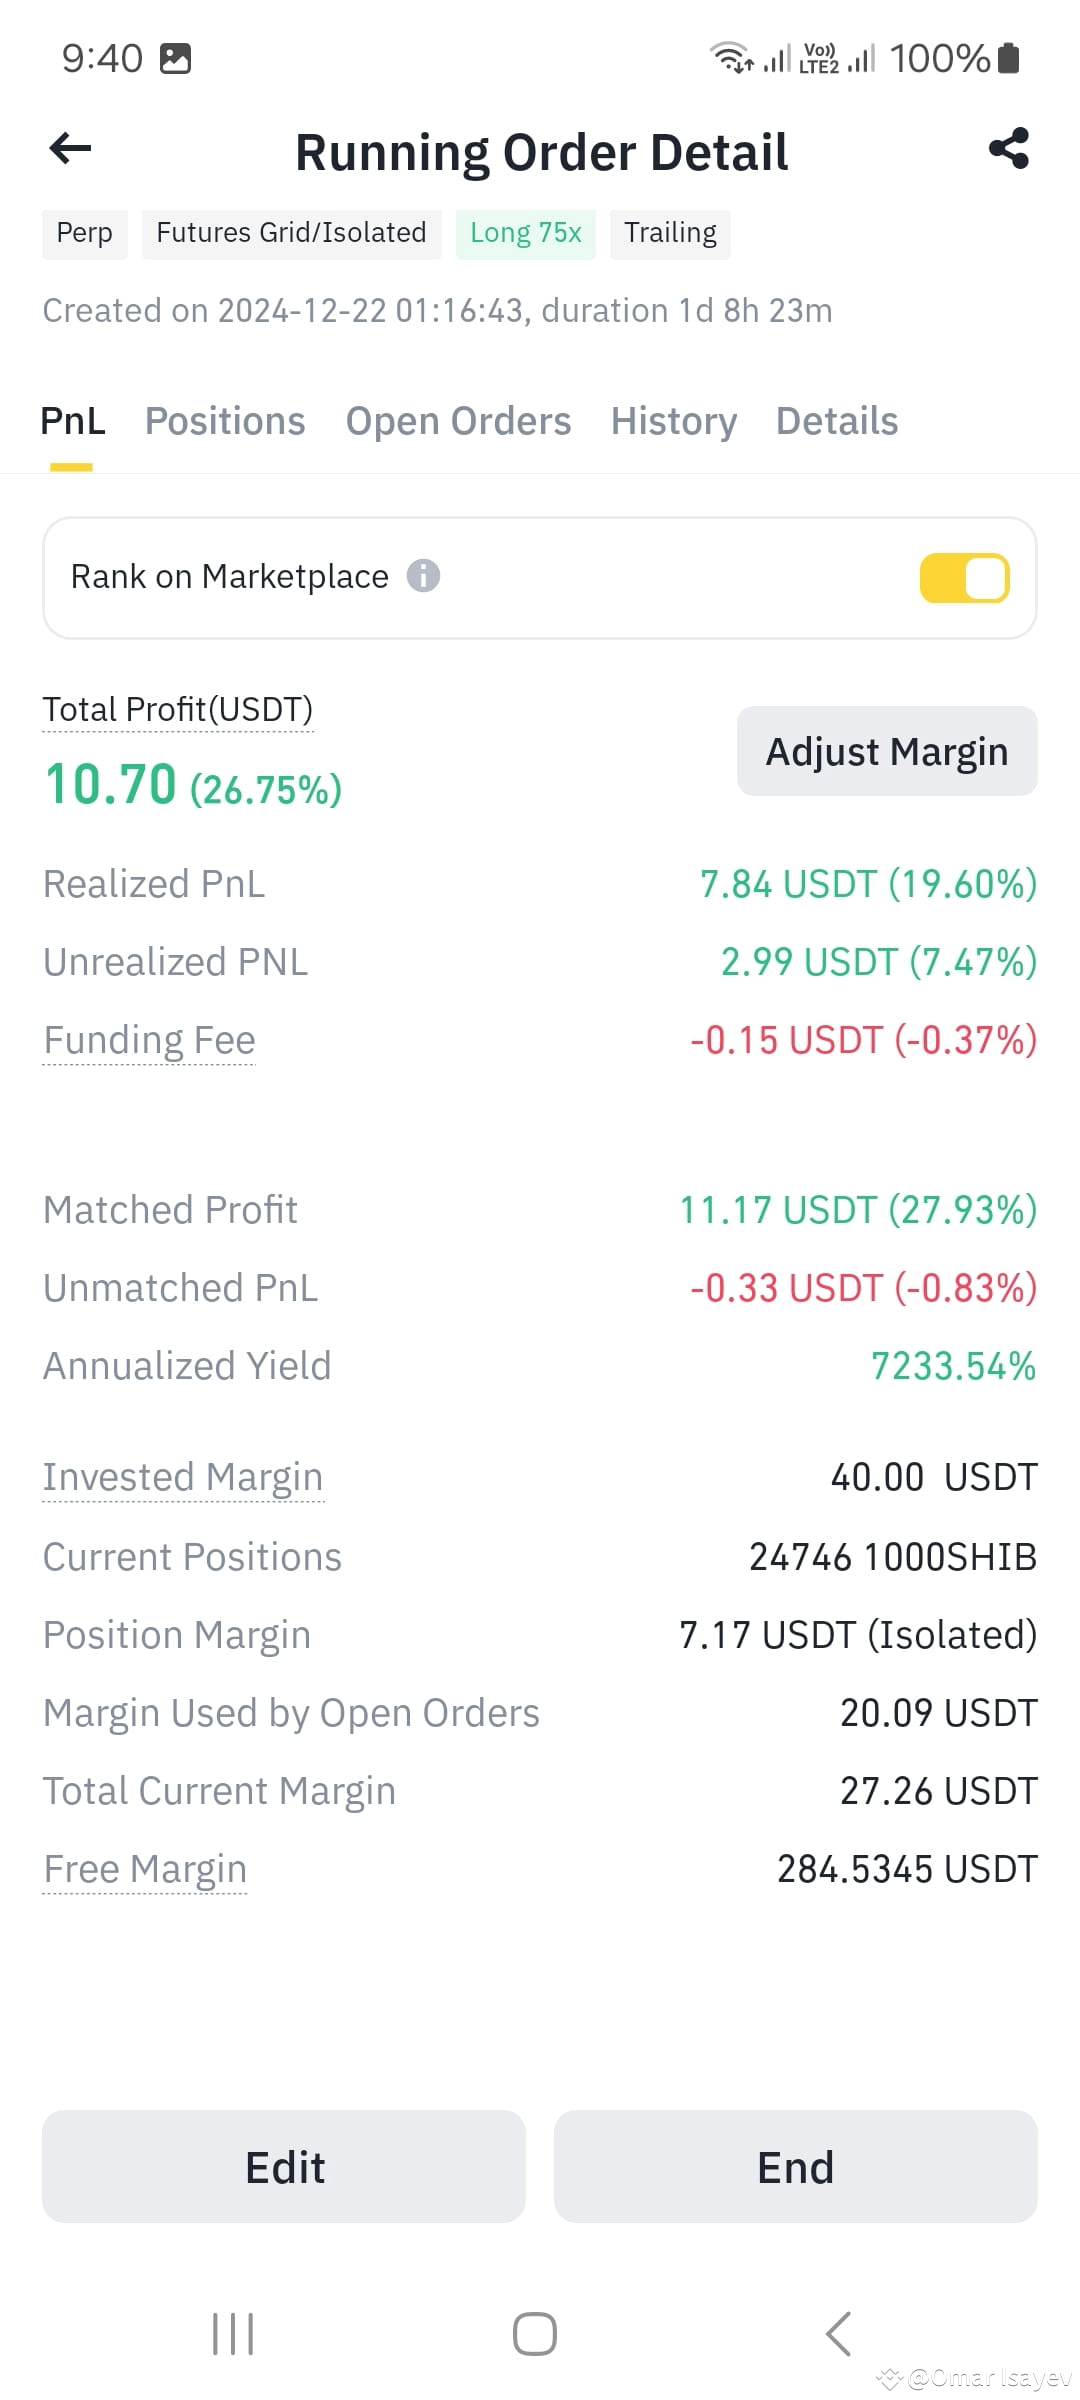Tap the Free Margin label
This screenshot has width=1080, height=2400.
(x=145, y=1869)
